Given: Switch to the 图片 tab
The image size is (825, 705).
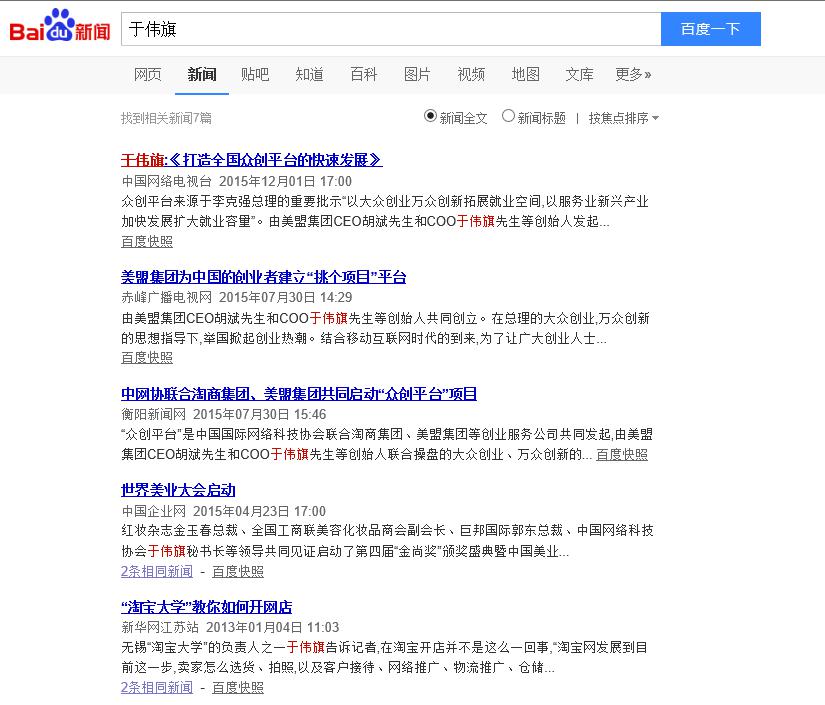Looking at the screenshot, I should coord(417,75).
